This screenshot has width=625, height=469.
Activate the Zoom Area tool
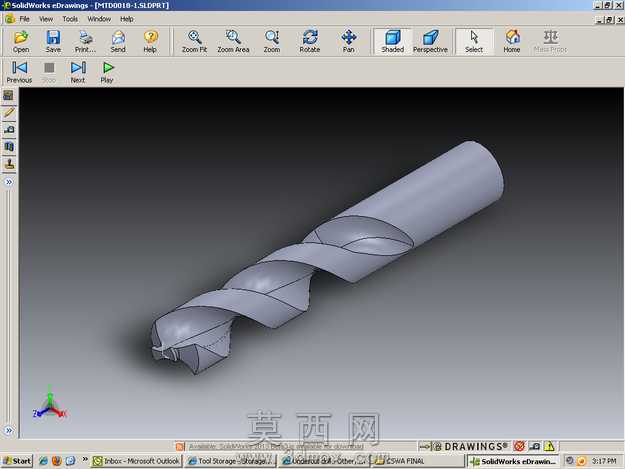[233, 41]
